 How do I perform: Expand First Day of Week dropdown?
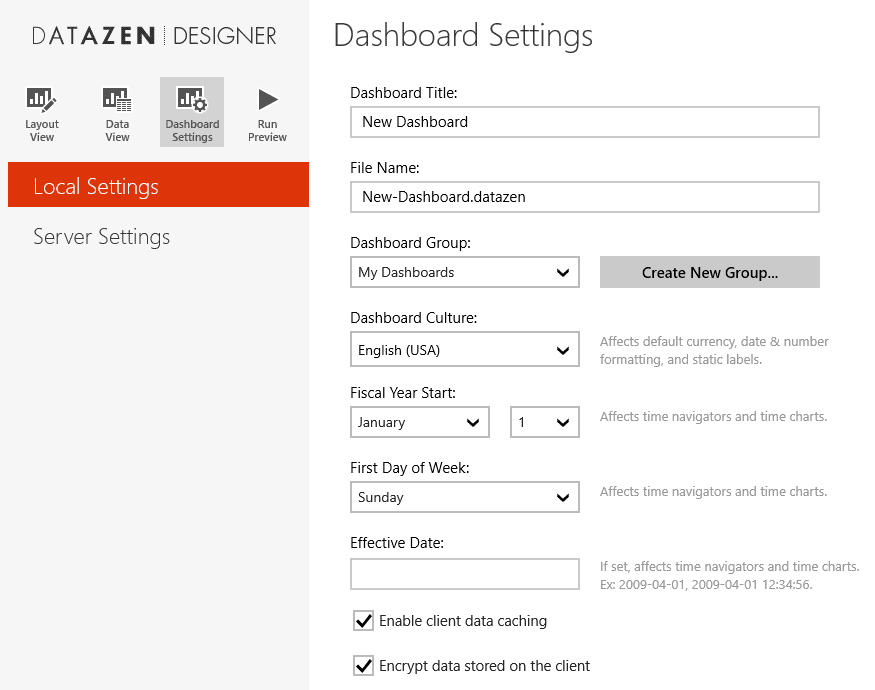click(x=465, y=497)
